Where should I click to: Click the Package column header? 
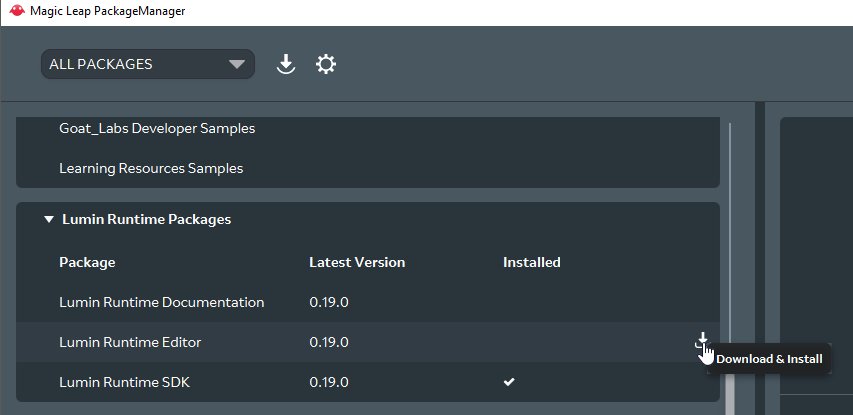(x=87, y=262)
